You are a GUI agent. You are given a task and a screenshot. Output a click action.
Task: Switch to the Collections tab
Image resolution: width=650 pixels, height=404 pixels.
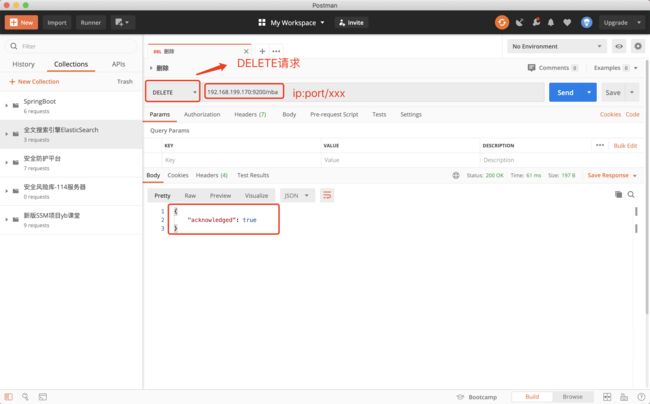click(71, 64)
